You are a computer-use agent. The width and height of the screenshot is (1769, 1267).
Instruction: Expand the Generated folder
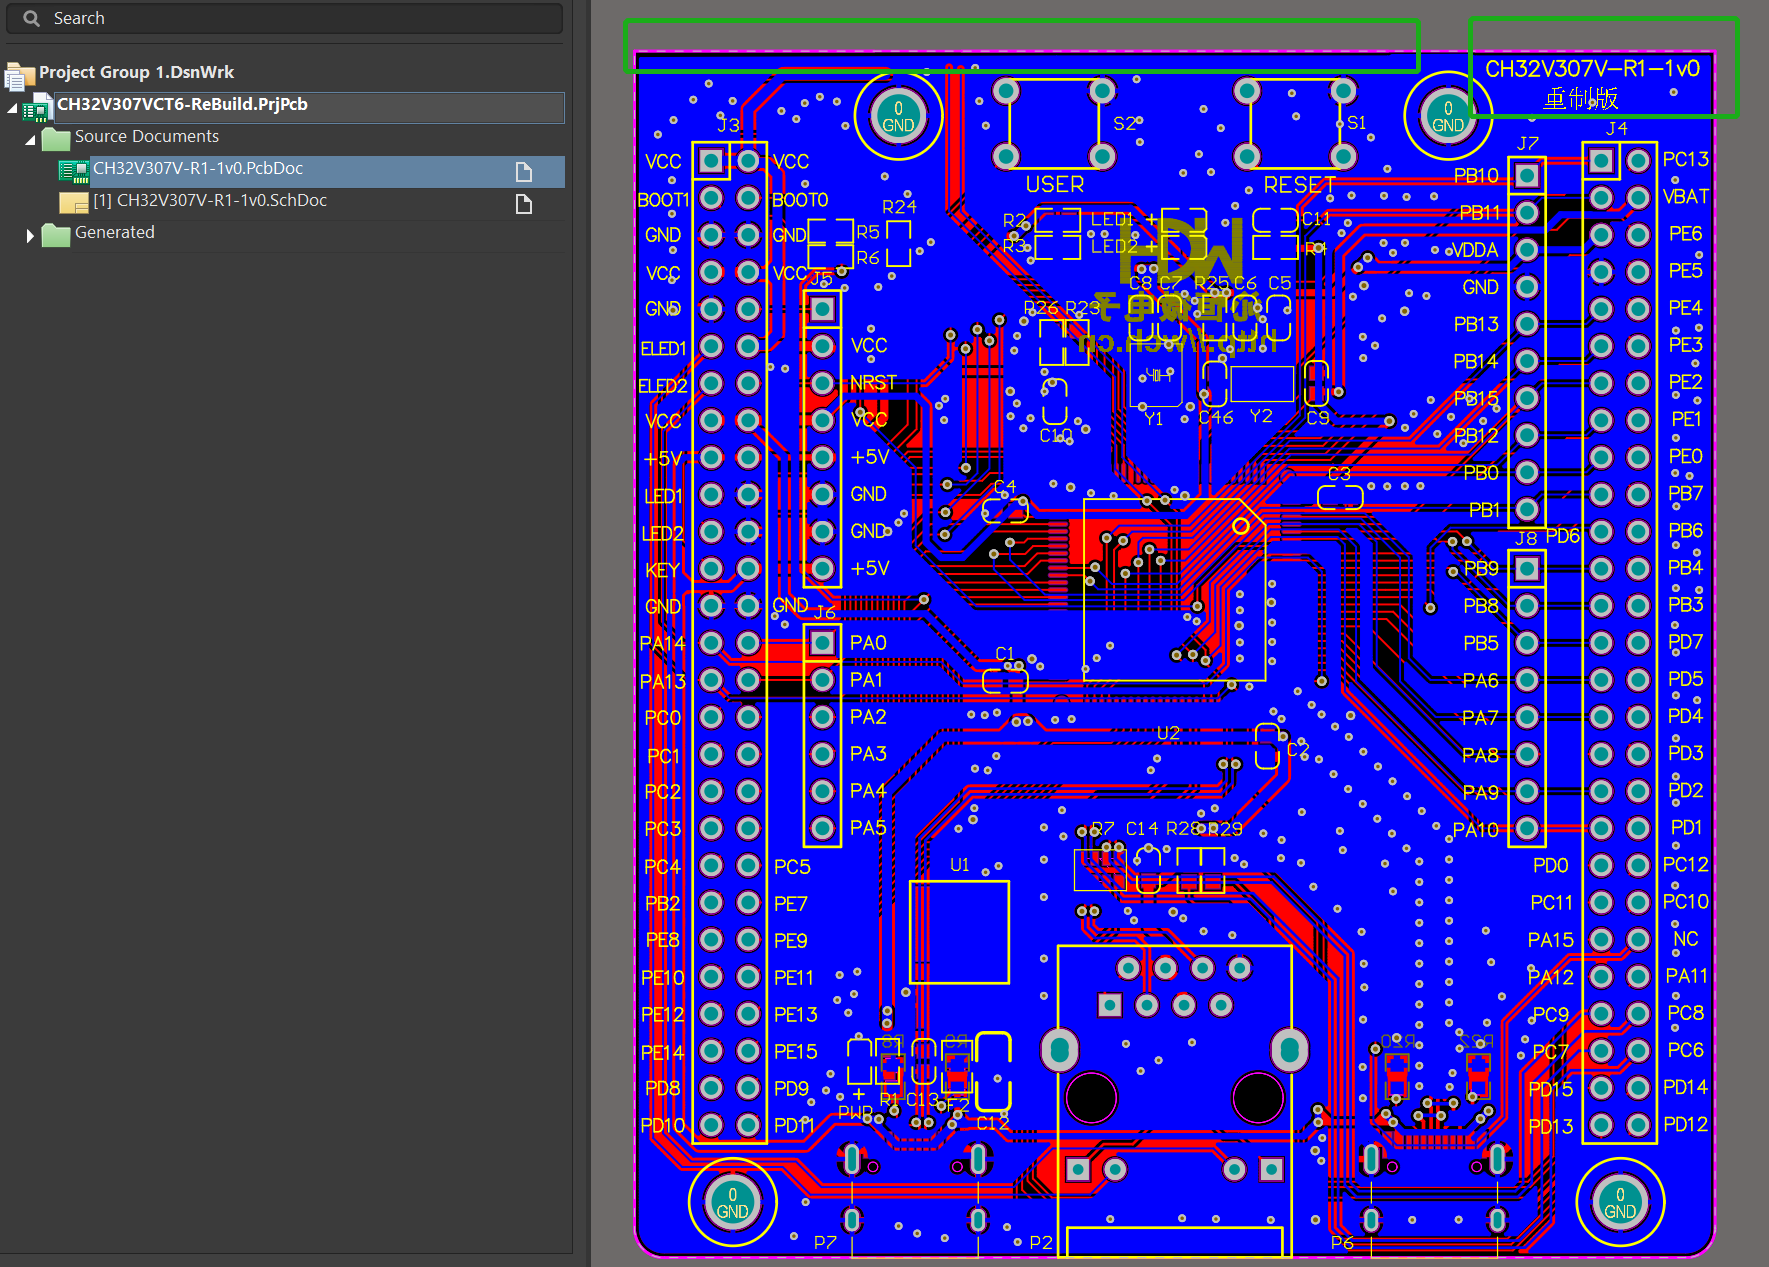tap(29, 236)
